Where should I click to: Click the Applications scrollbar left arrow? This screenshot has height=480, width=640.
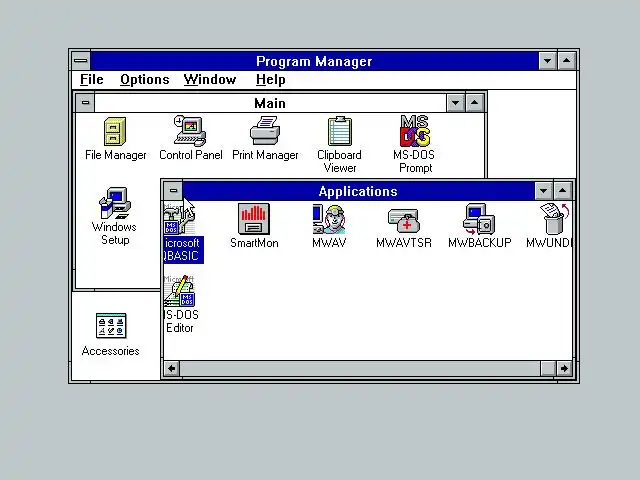click(172, 369)
